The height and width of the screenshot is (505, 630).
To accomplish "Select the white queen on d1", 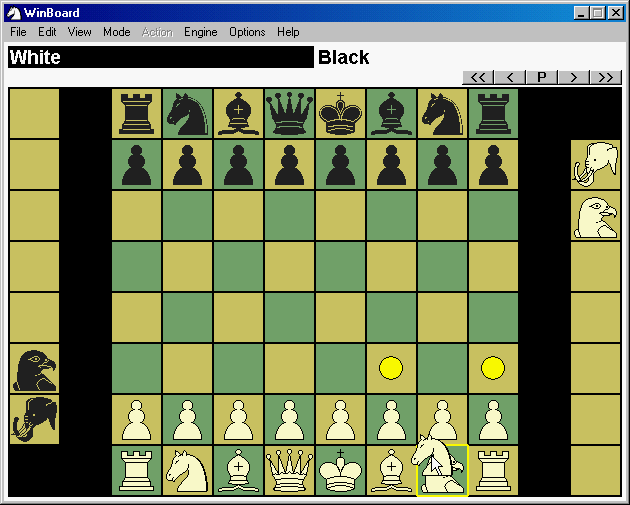I will [289, 470].
